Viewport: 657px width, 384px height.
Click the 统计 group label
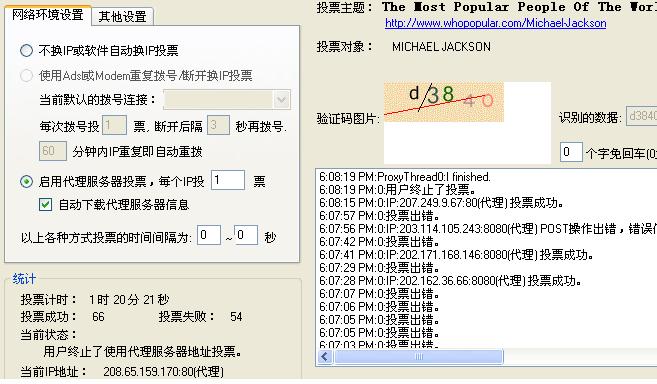click(x=24, y=279)
